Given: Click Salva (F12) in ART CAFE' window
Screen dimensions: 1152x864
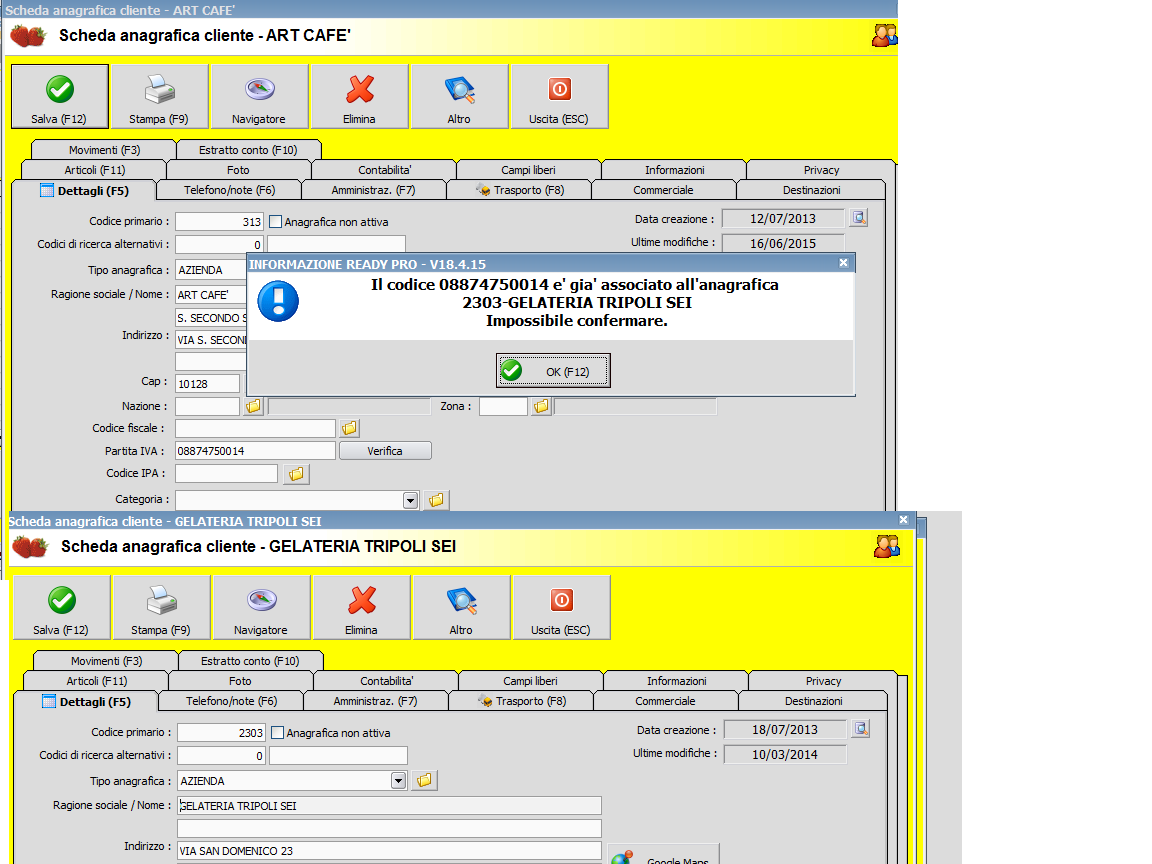Looking at the screenshot, I should tap(60, 96).
